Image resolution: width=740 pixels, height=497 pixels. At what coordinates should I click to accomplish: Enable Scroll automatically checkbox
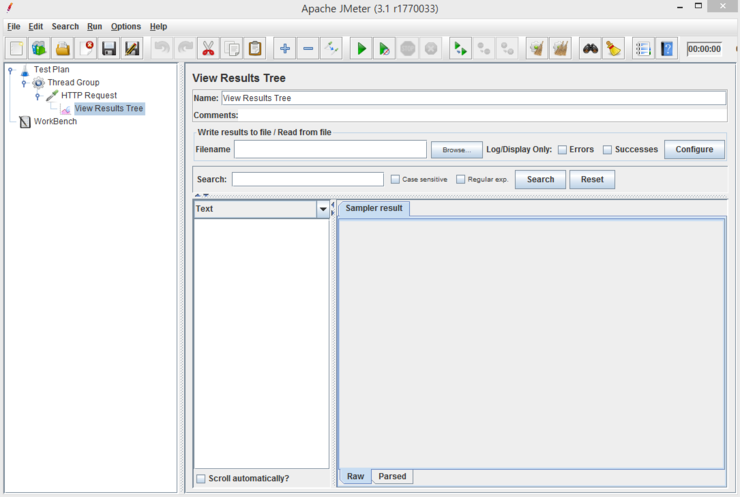tap(201, 479)
